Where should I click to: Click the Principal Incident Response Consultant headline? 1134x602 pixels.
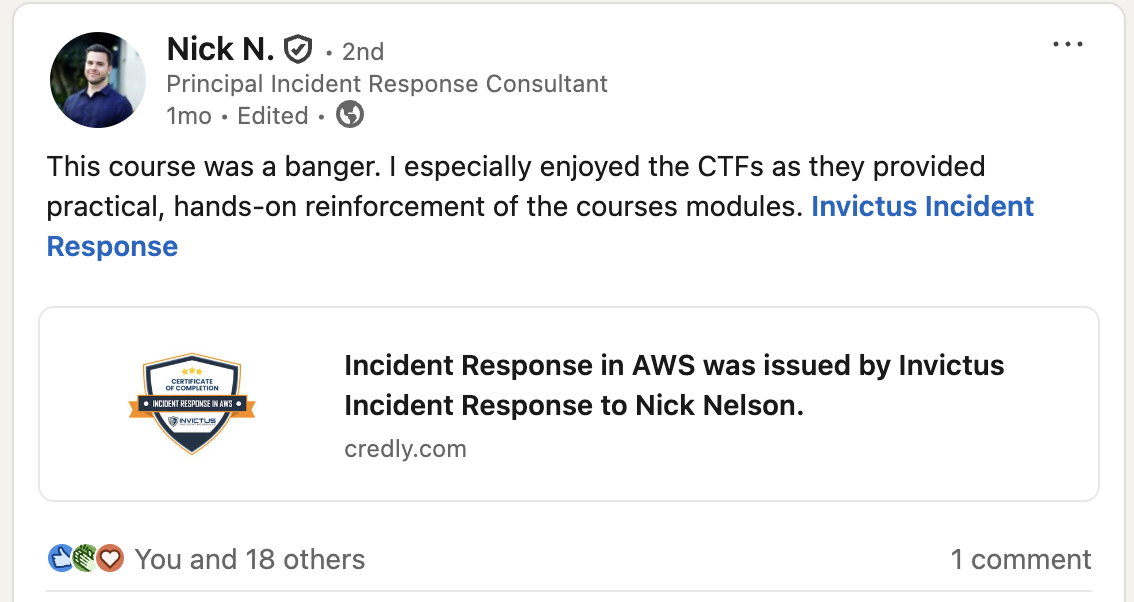click(386, 84)
